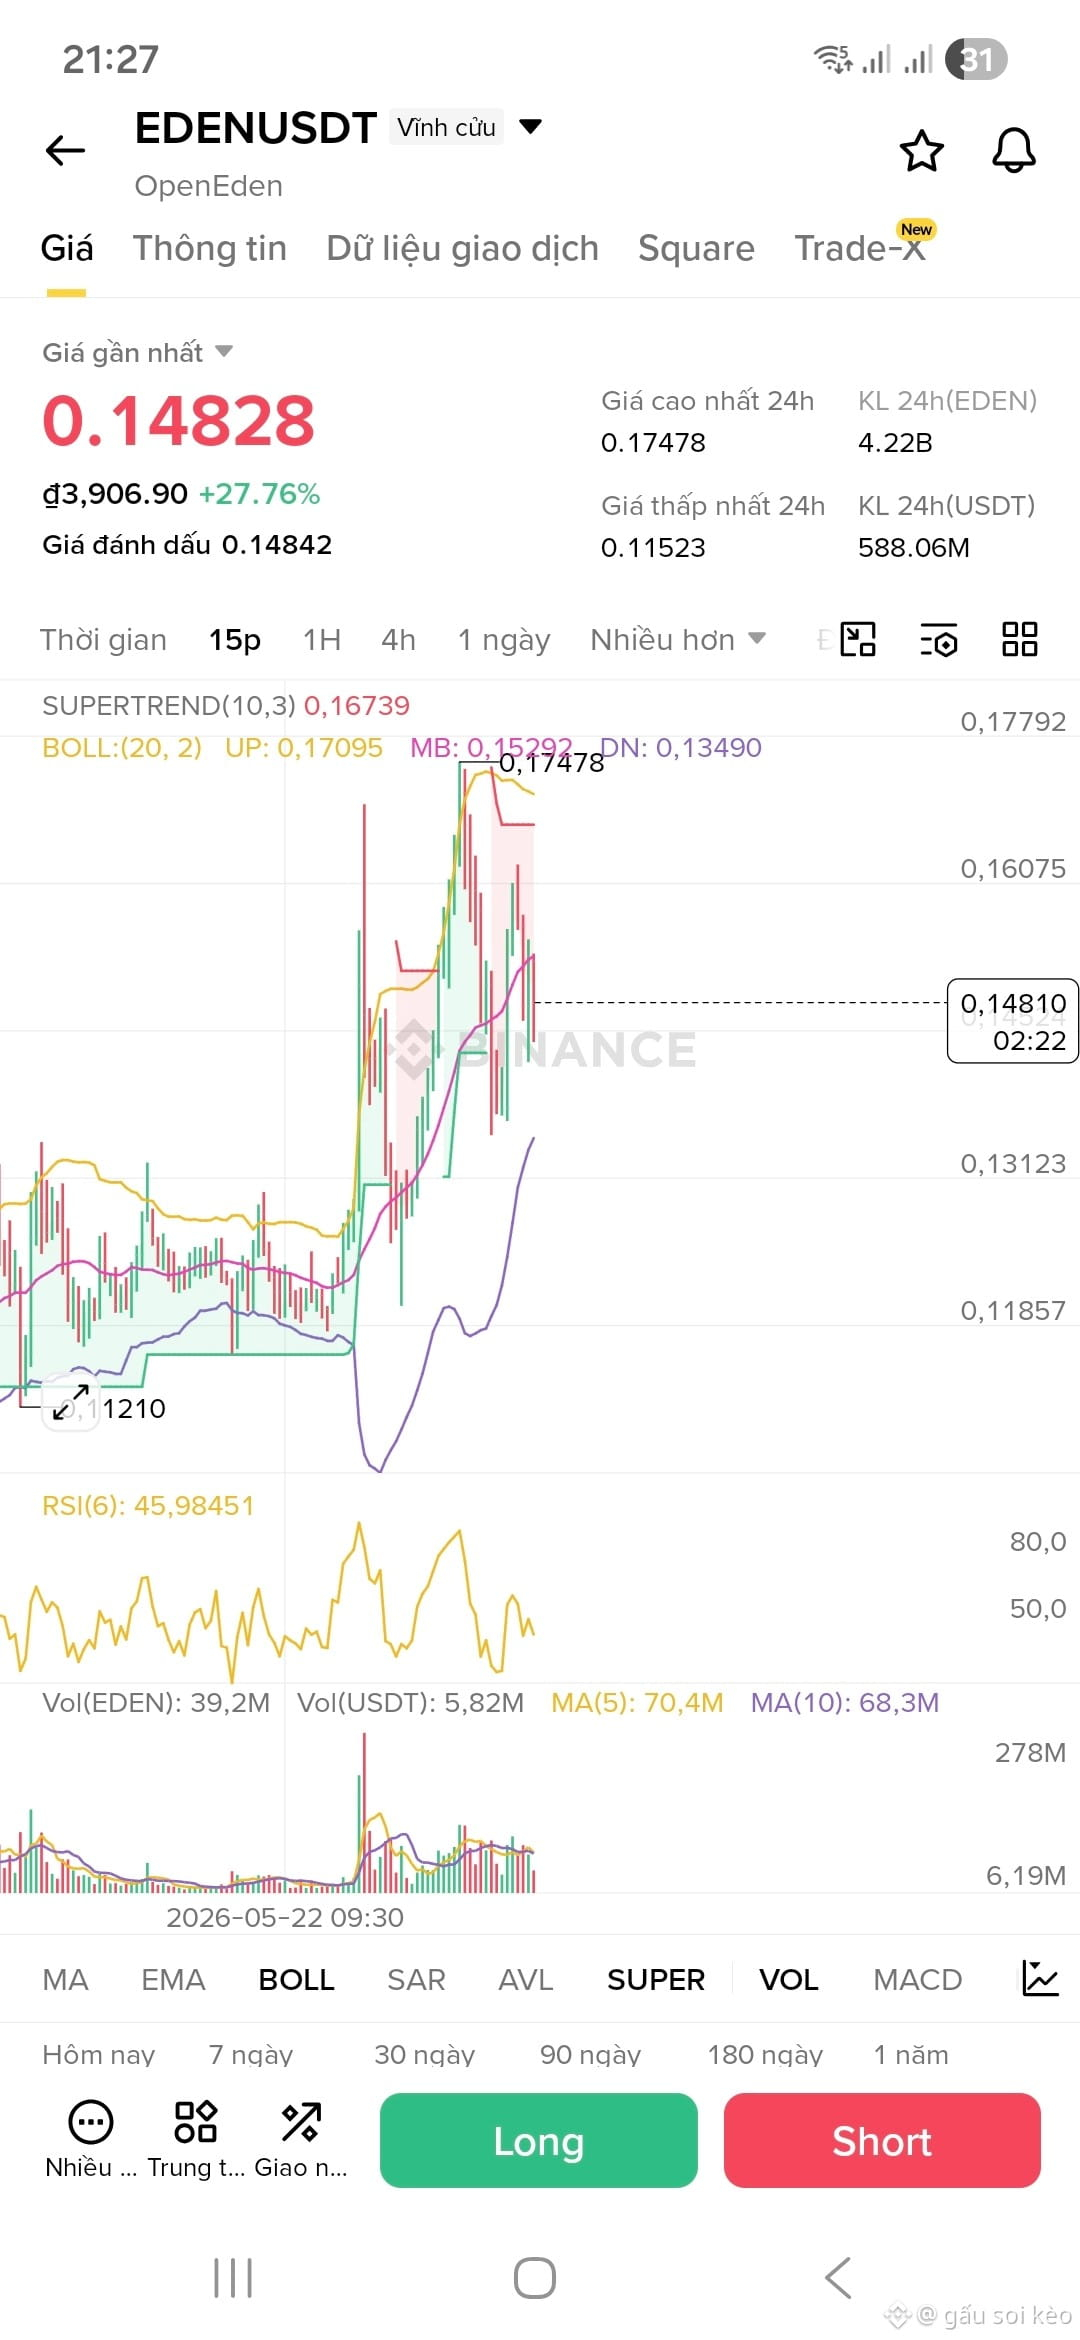Select the 1 ngày timeframe
This screenshot has width=1080, height=2340.
[504, 639]
